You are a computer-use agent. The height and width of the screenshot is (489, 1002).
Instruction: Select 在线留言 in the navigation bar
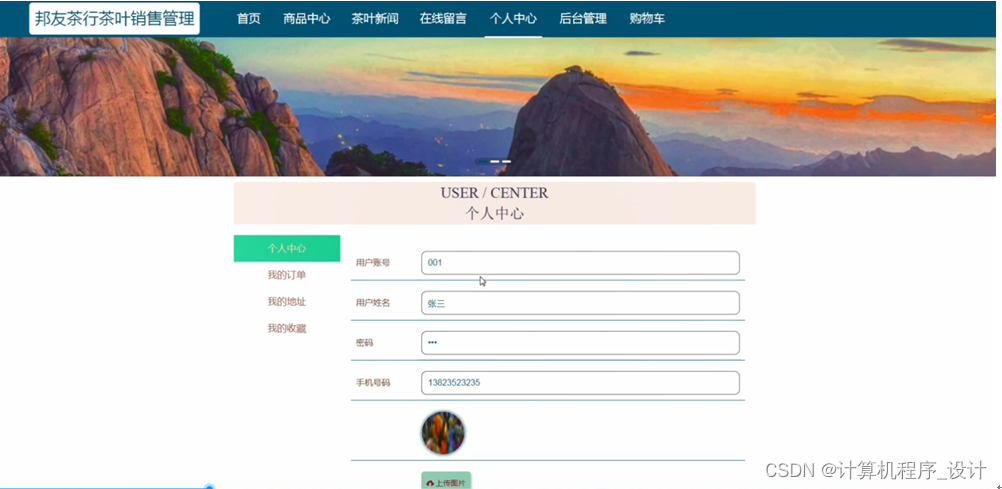(x=443, y=19)
